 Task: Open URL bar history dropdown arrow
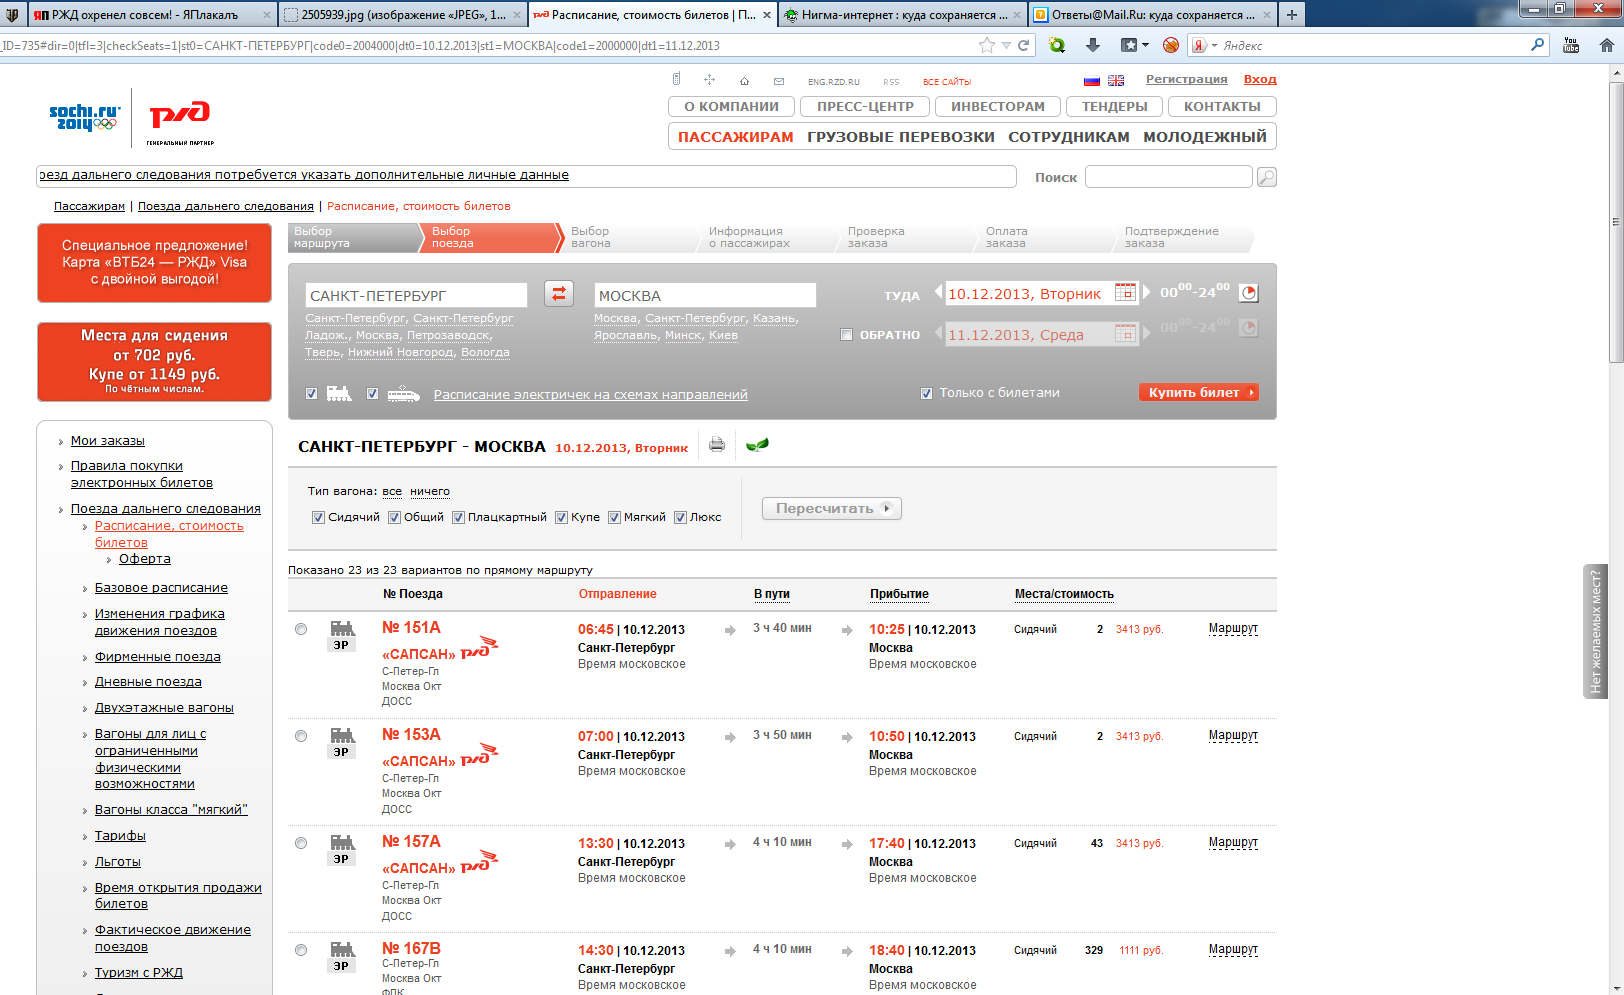pos(1007,45)
